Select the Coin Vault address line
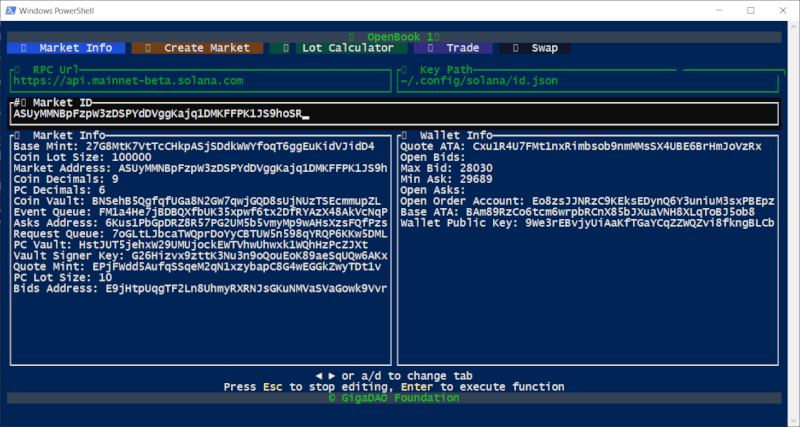 197,201
